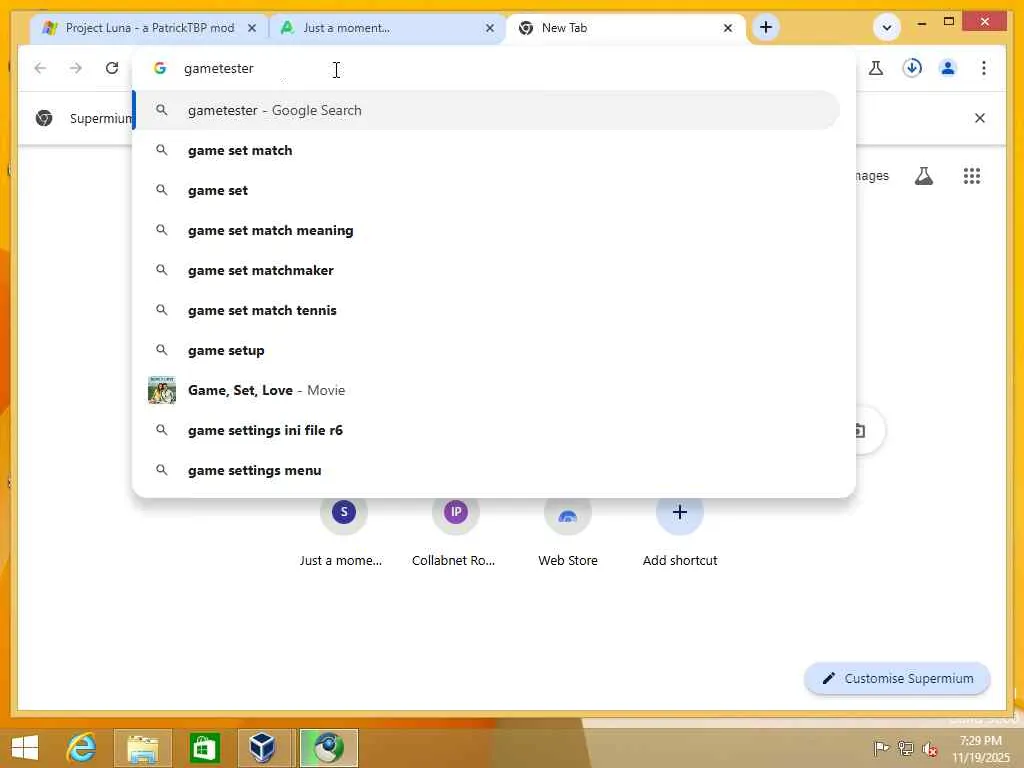Click the Search Labs flask on page
The height and width of the screenshot is (768, 1024).
click(x=923, y=176)
